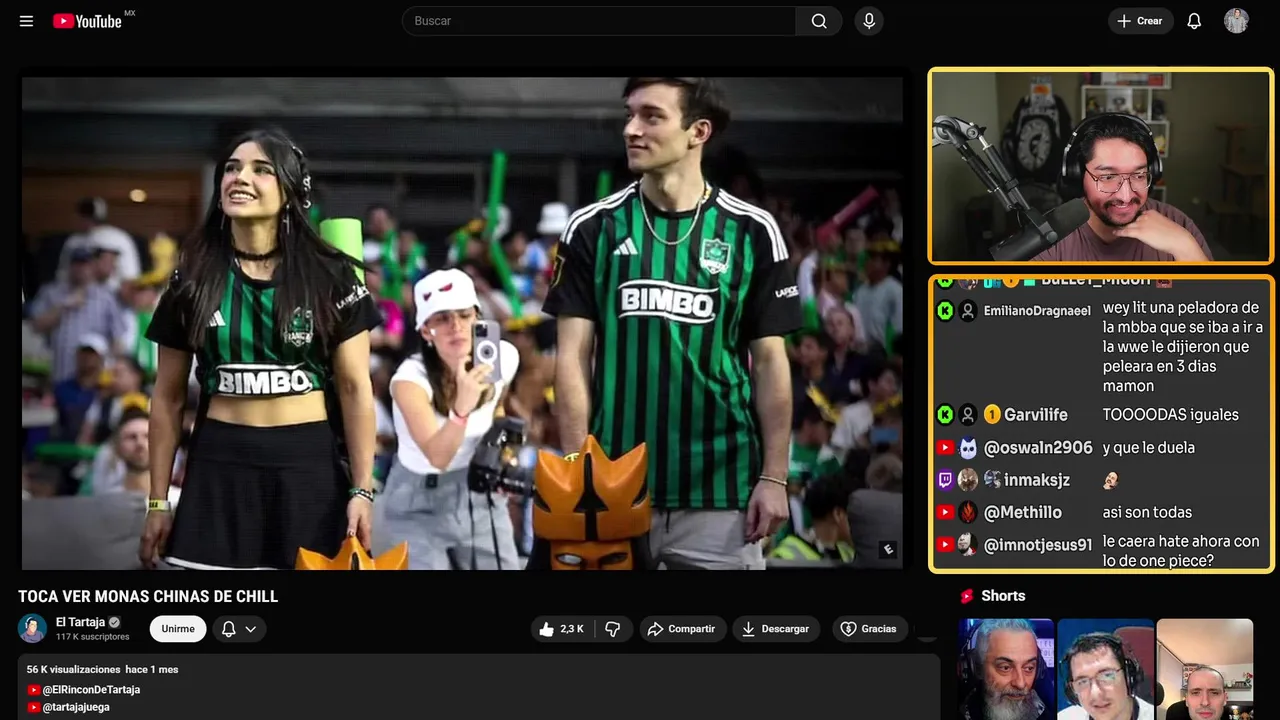The width and height of the screenshot is (1280, 720).
Task: Open the hamburger guide menu
Action: click(26, 21)
